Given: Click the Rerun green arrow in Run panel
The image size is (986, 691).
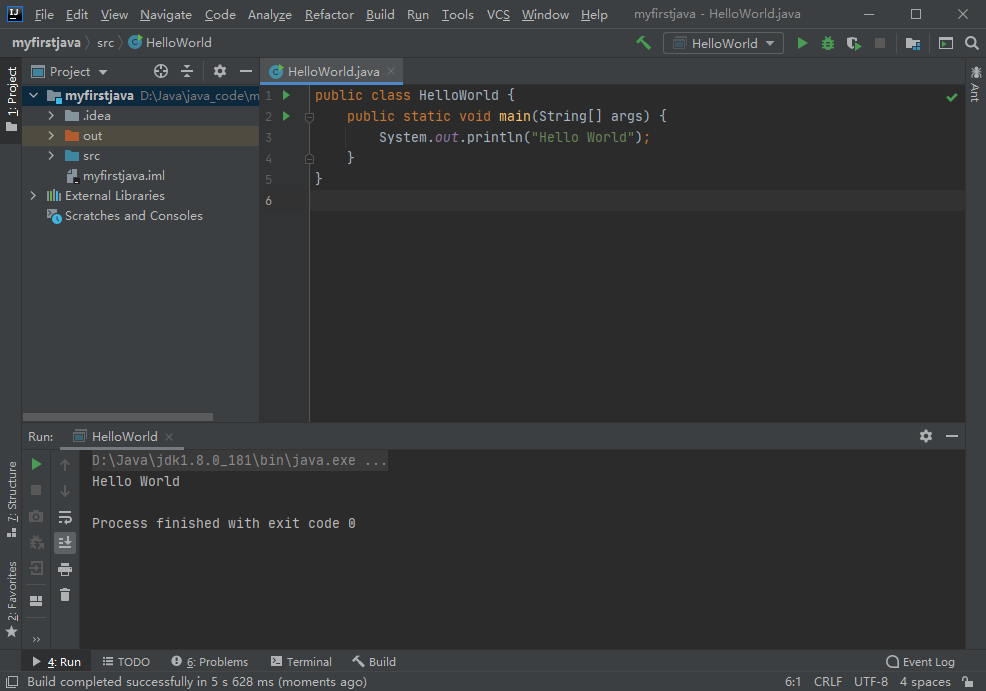Looking at the screenshot, I should (36, 464).
